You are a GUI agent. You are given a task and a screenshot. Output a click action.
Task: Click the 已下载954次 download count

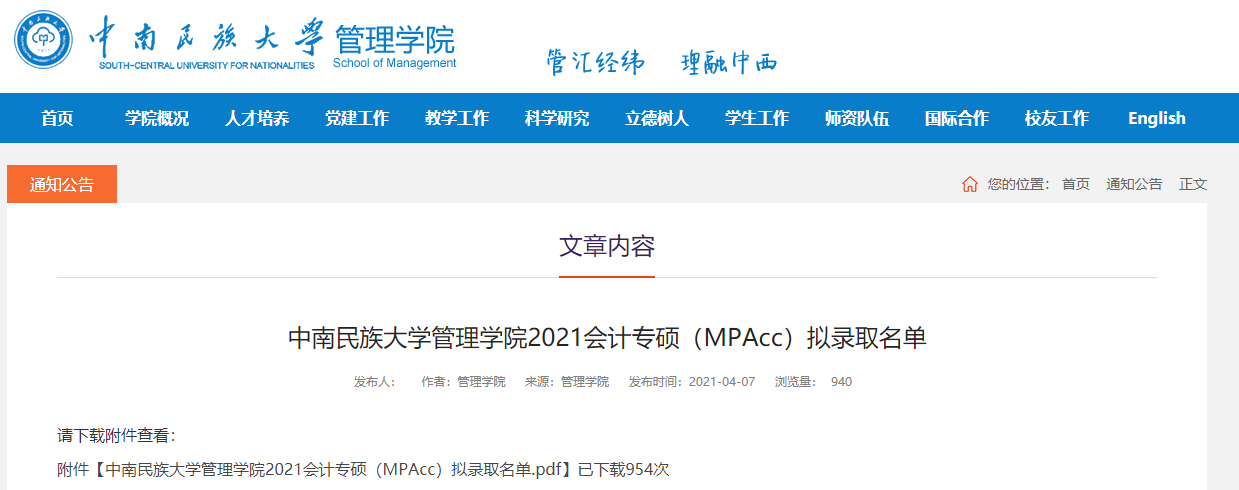[x=623, y=469]
